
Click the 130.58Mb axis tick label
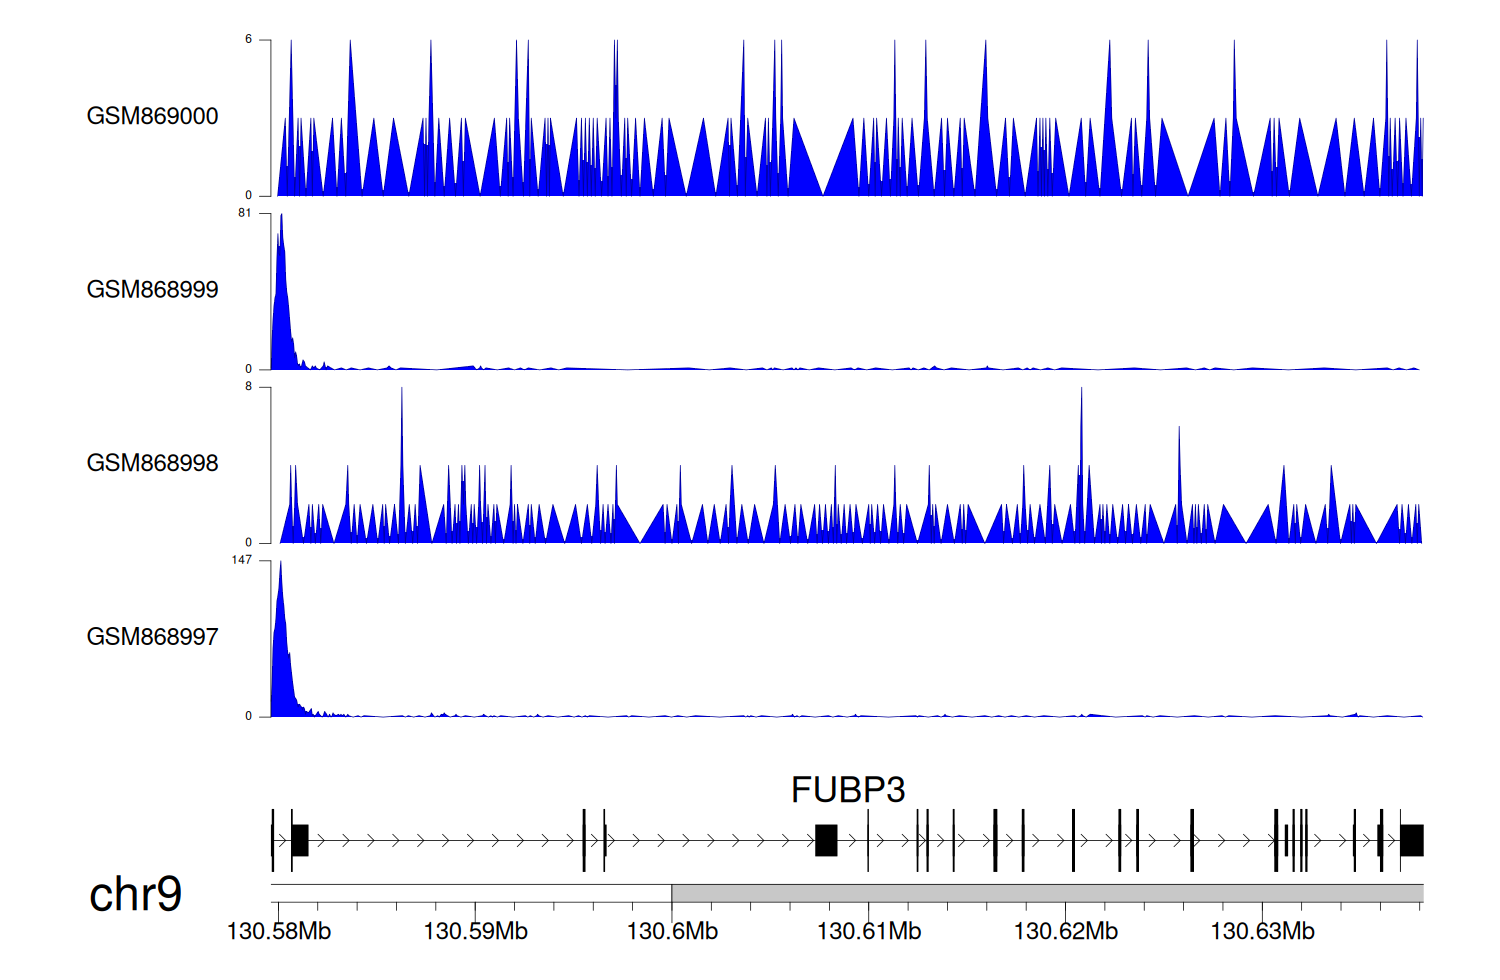coord(279,932)
